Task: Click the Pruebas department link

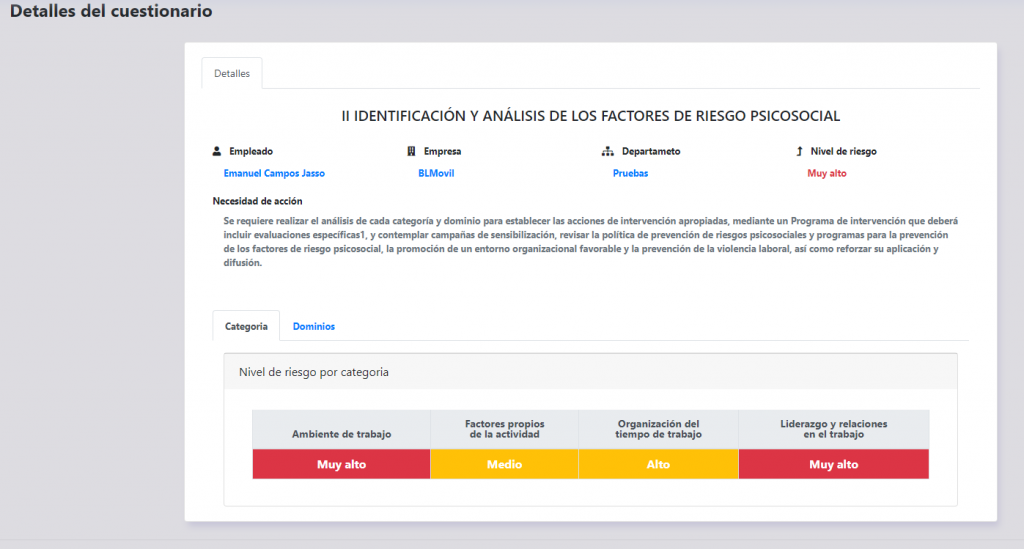Action: click(630, 173)
